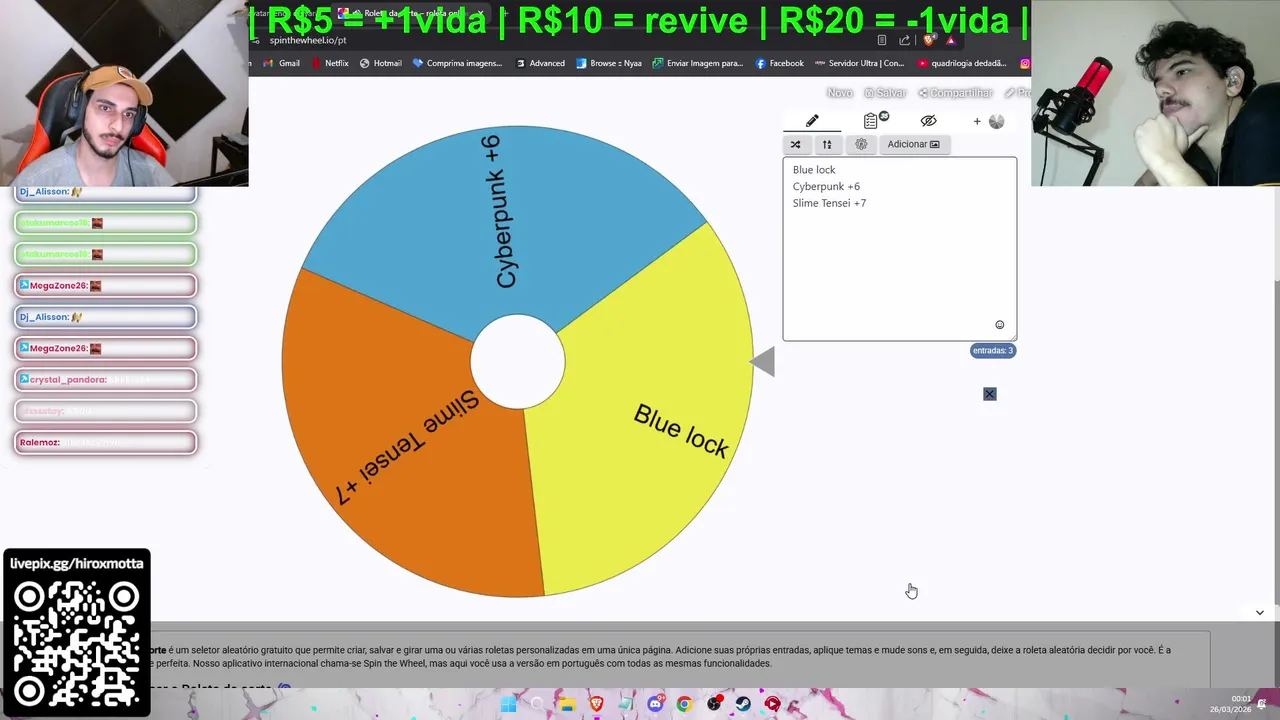The height and width of the screenshot is (720, 1280).
Task: Open Google Chrome from the taskbar
Action: (684, 704)
